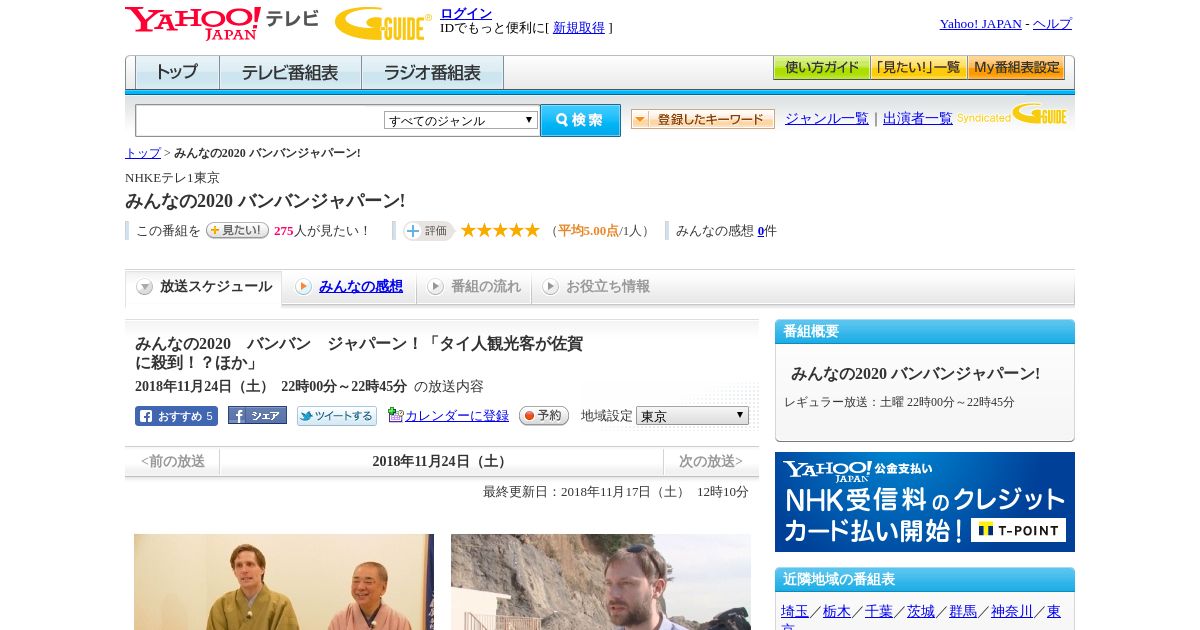Open the みんなの感想 0件 count link
The height and width of the screenshot is (630, 1200).
point(761,231)
